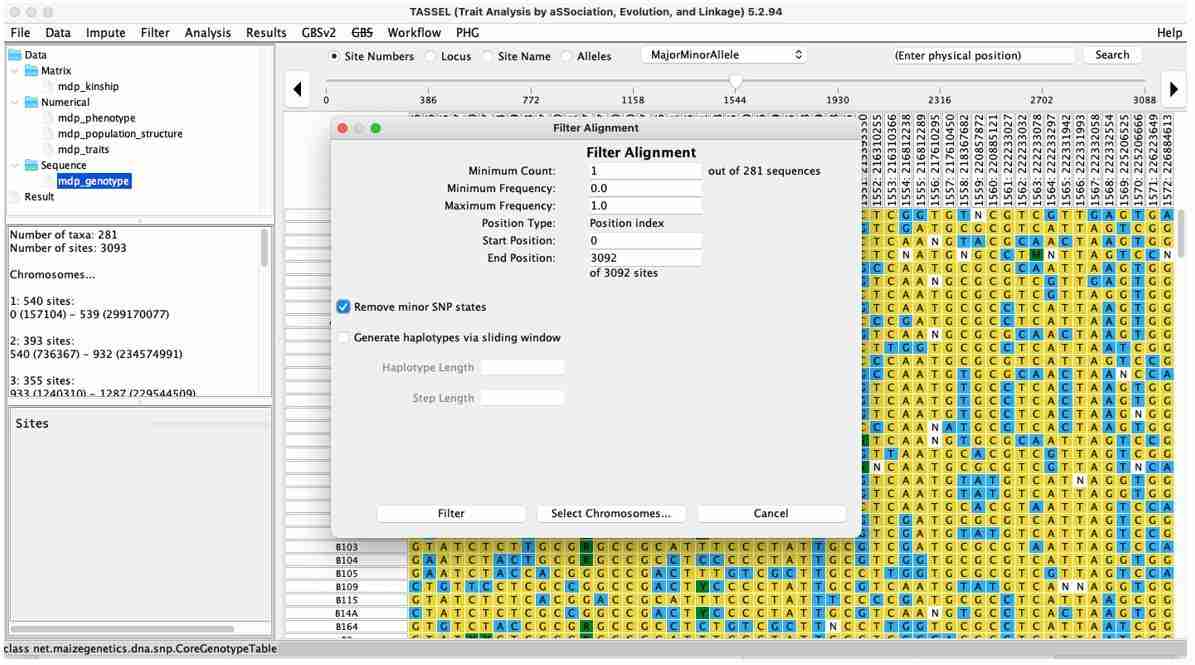Click the Cancel button
The height and width of the screenshot is (665, 1195).
pos(771,513)
